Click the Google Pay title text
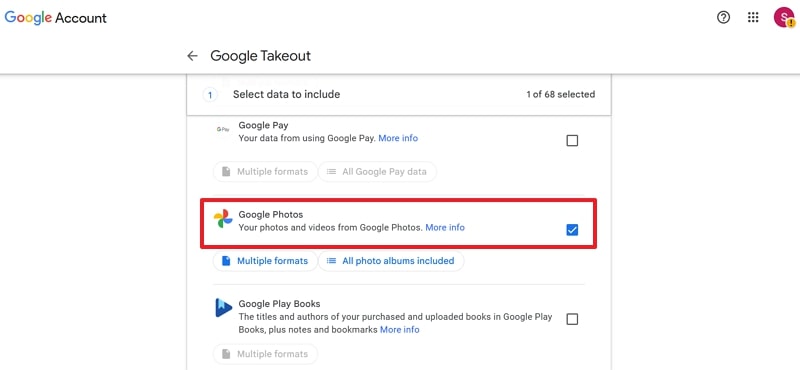Image resolution: width=800 pixels, height=370 pixels. tap(263, 126)
